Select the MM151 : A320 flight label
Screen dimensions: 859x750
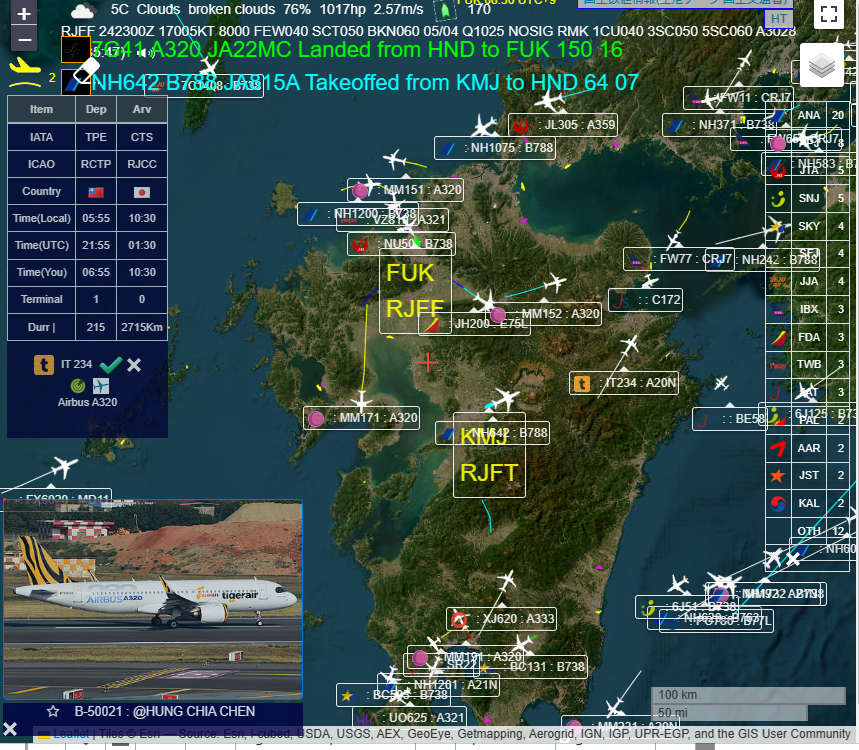point(405,190)
